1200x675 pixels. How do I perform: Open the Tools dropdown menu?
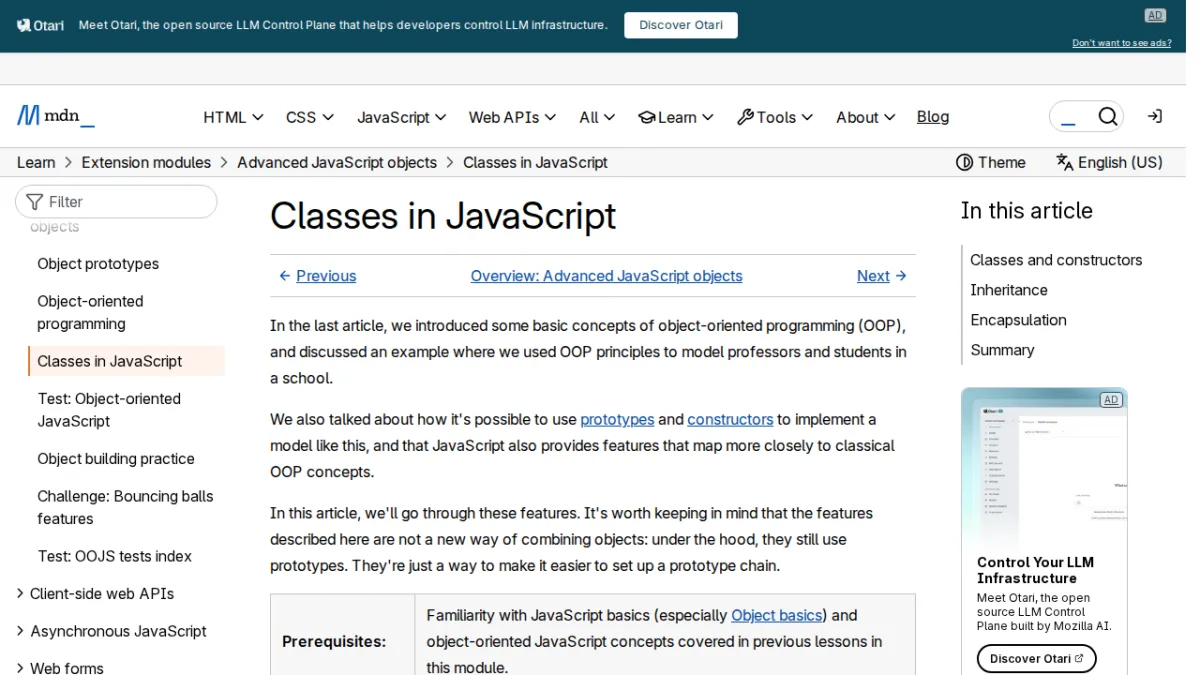pos(775,117)
